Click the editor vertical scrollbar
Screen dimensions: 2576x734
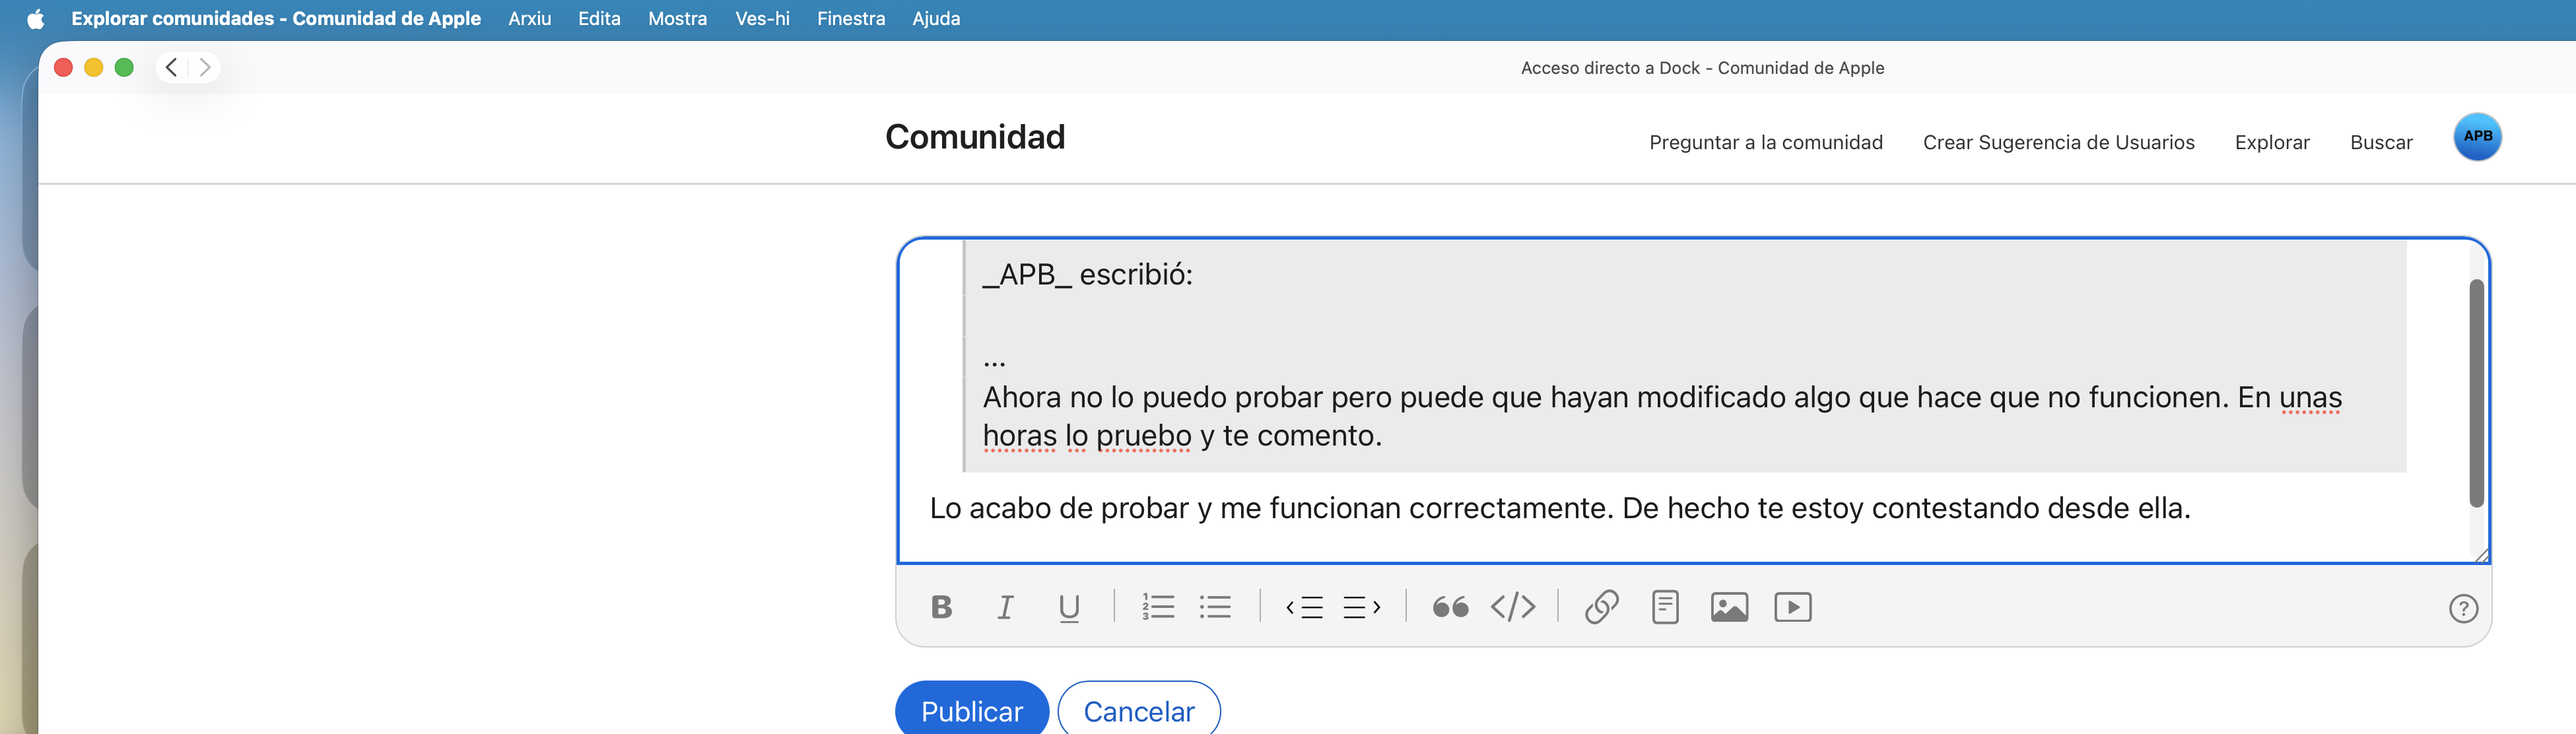pos(2476,393)
